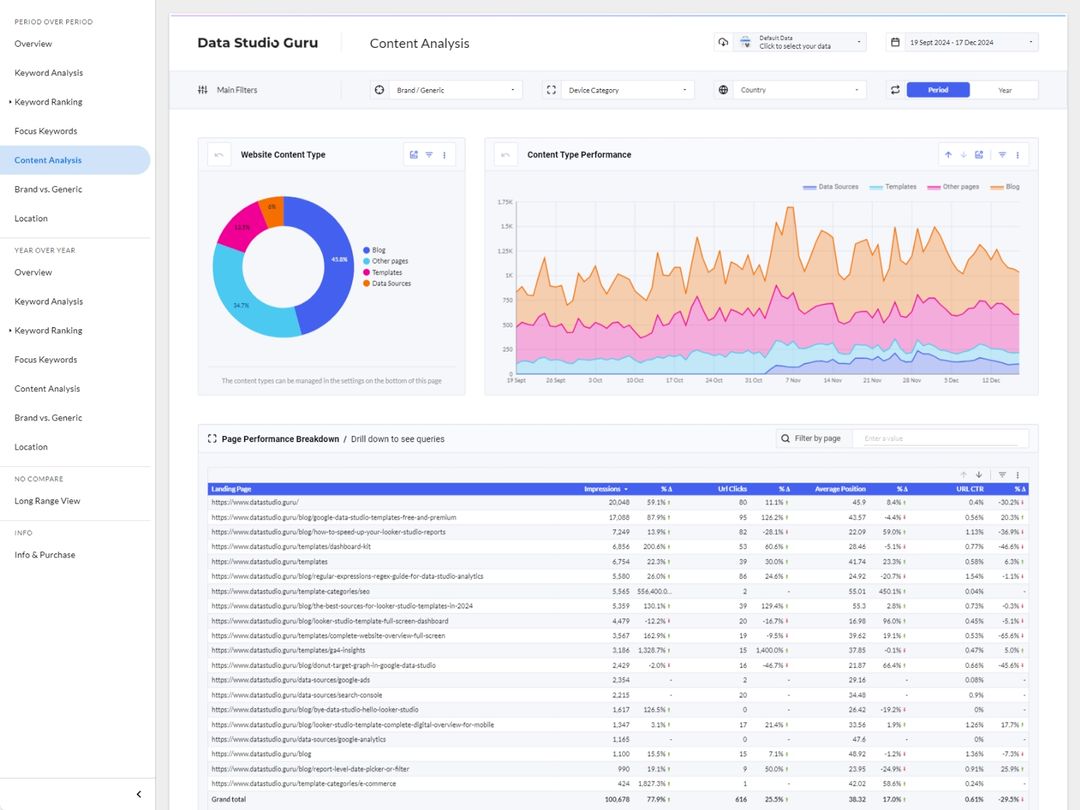The width and height of the screenshot is (1080, 810).
Task: Click the Filter by page input field
Action: [940, 438]
